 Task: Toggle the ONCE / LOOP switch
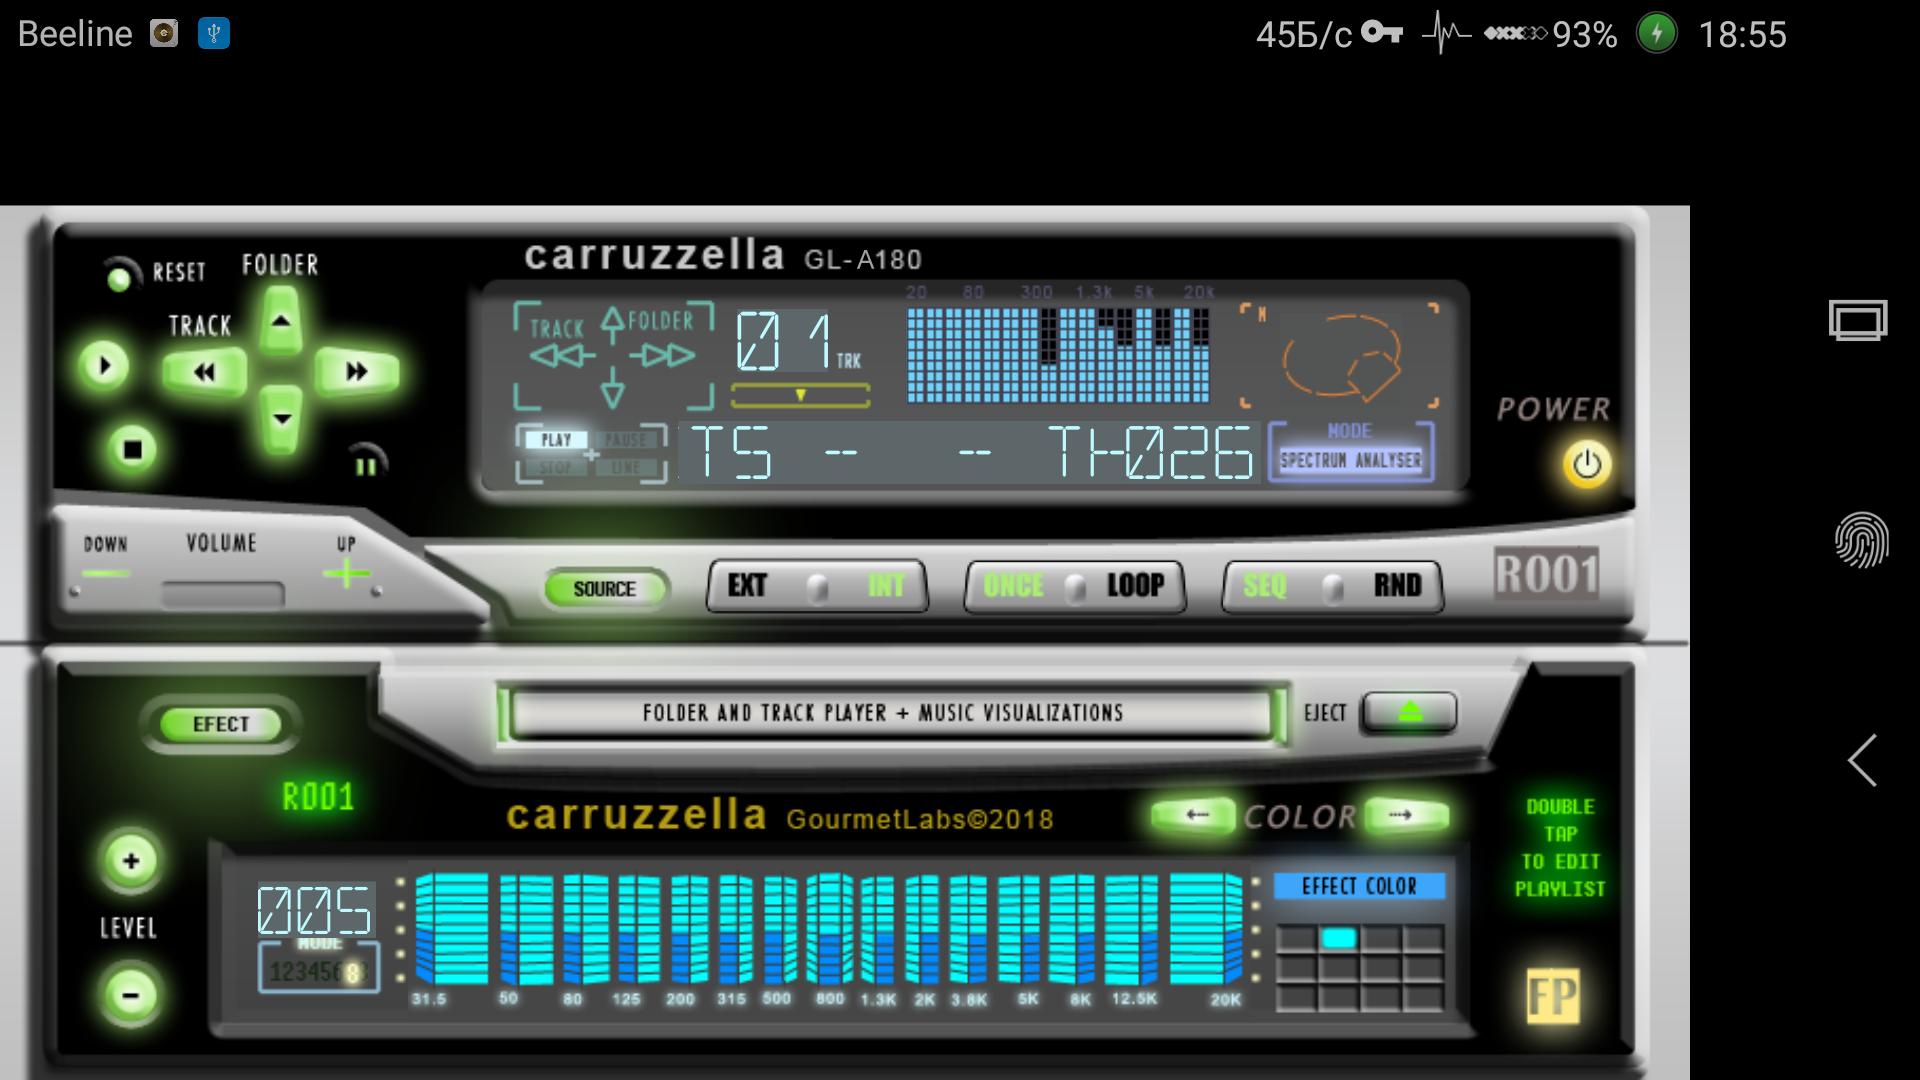(x=1075, y=586)
